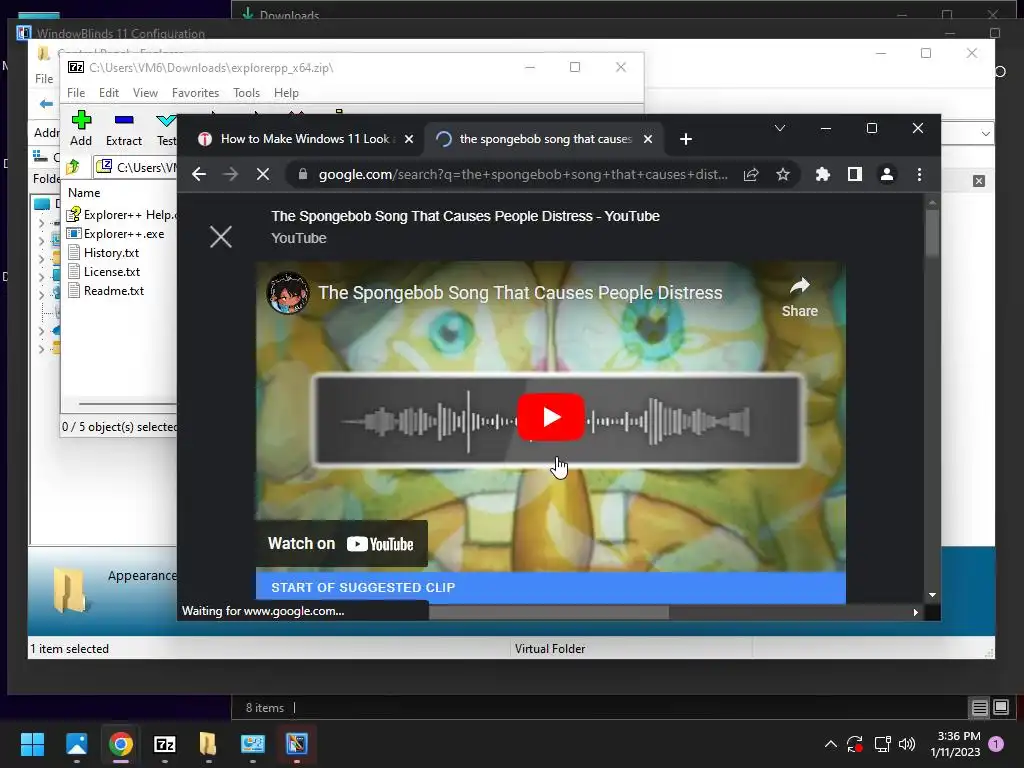Open Chrome extensions puzzle icon
This screenshot has height=768, width=1024.
(x=823, y=174)
